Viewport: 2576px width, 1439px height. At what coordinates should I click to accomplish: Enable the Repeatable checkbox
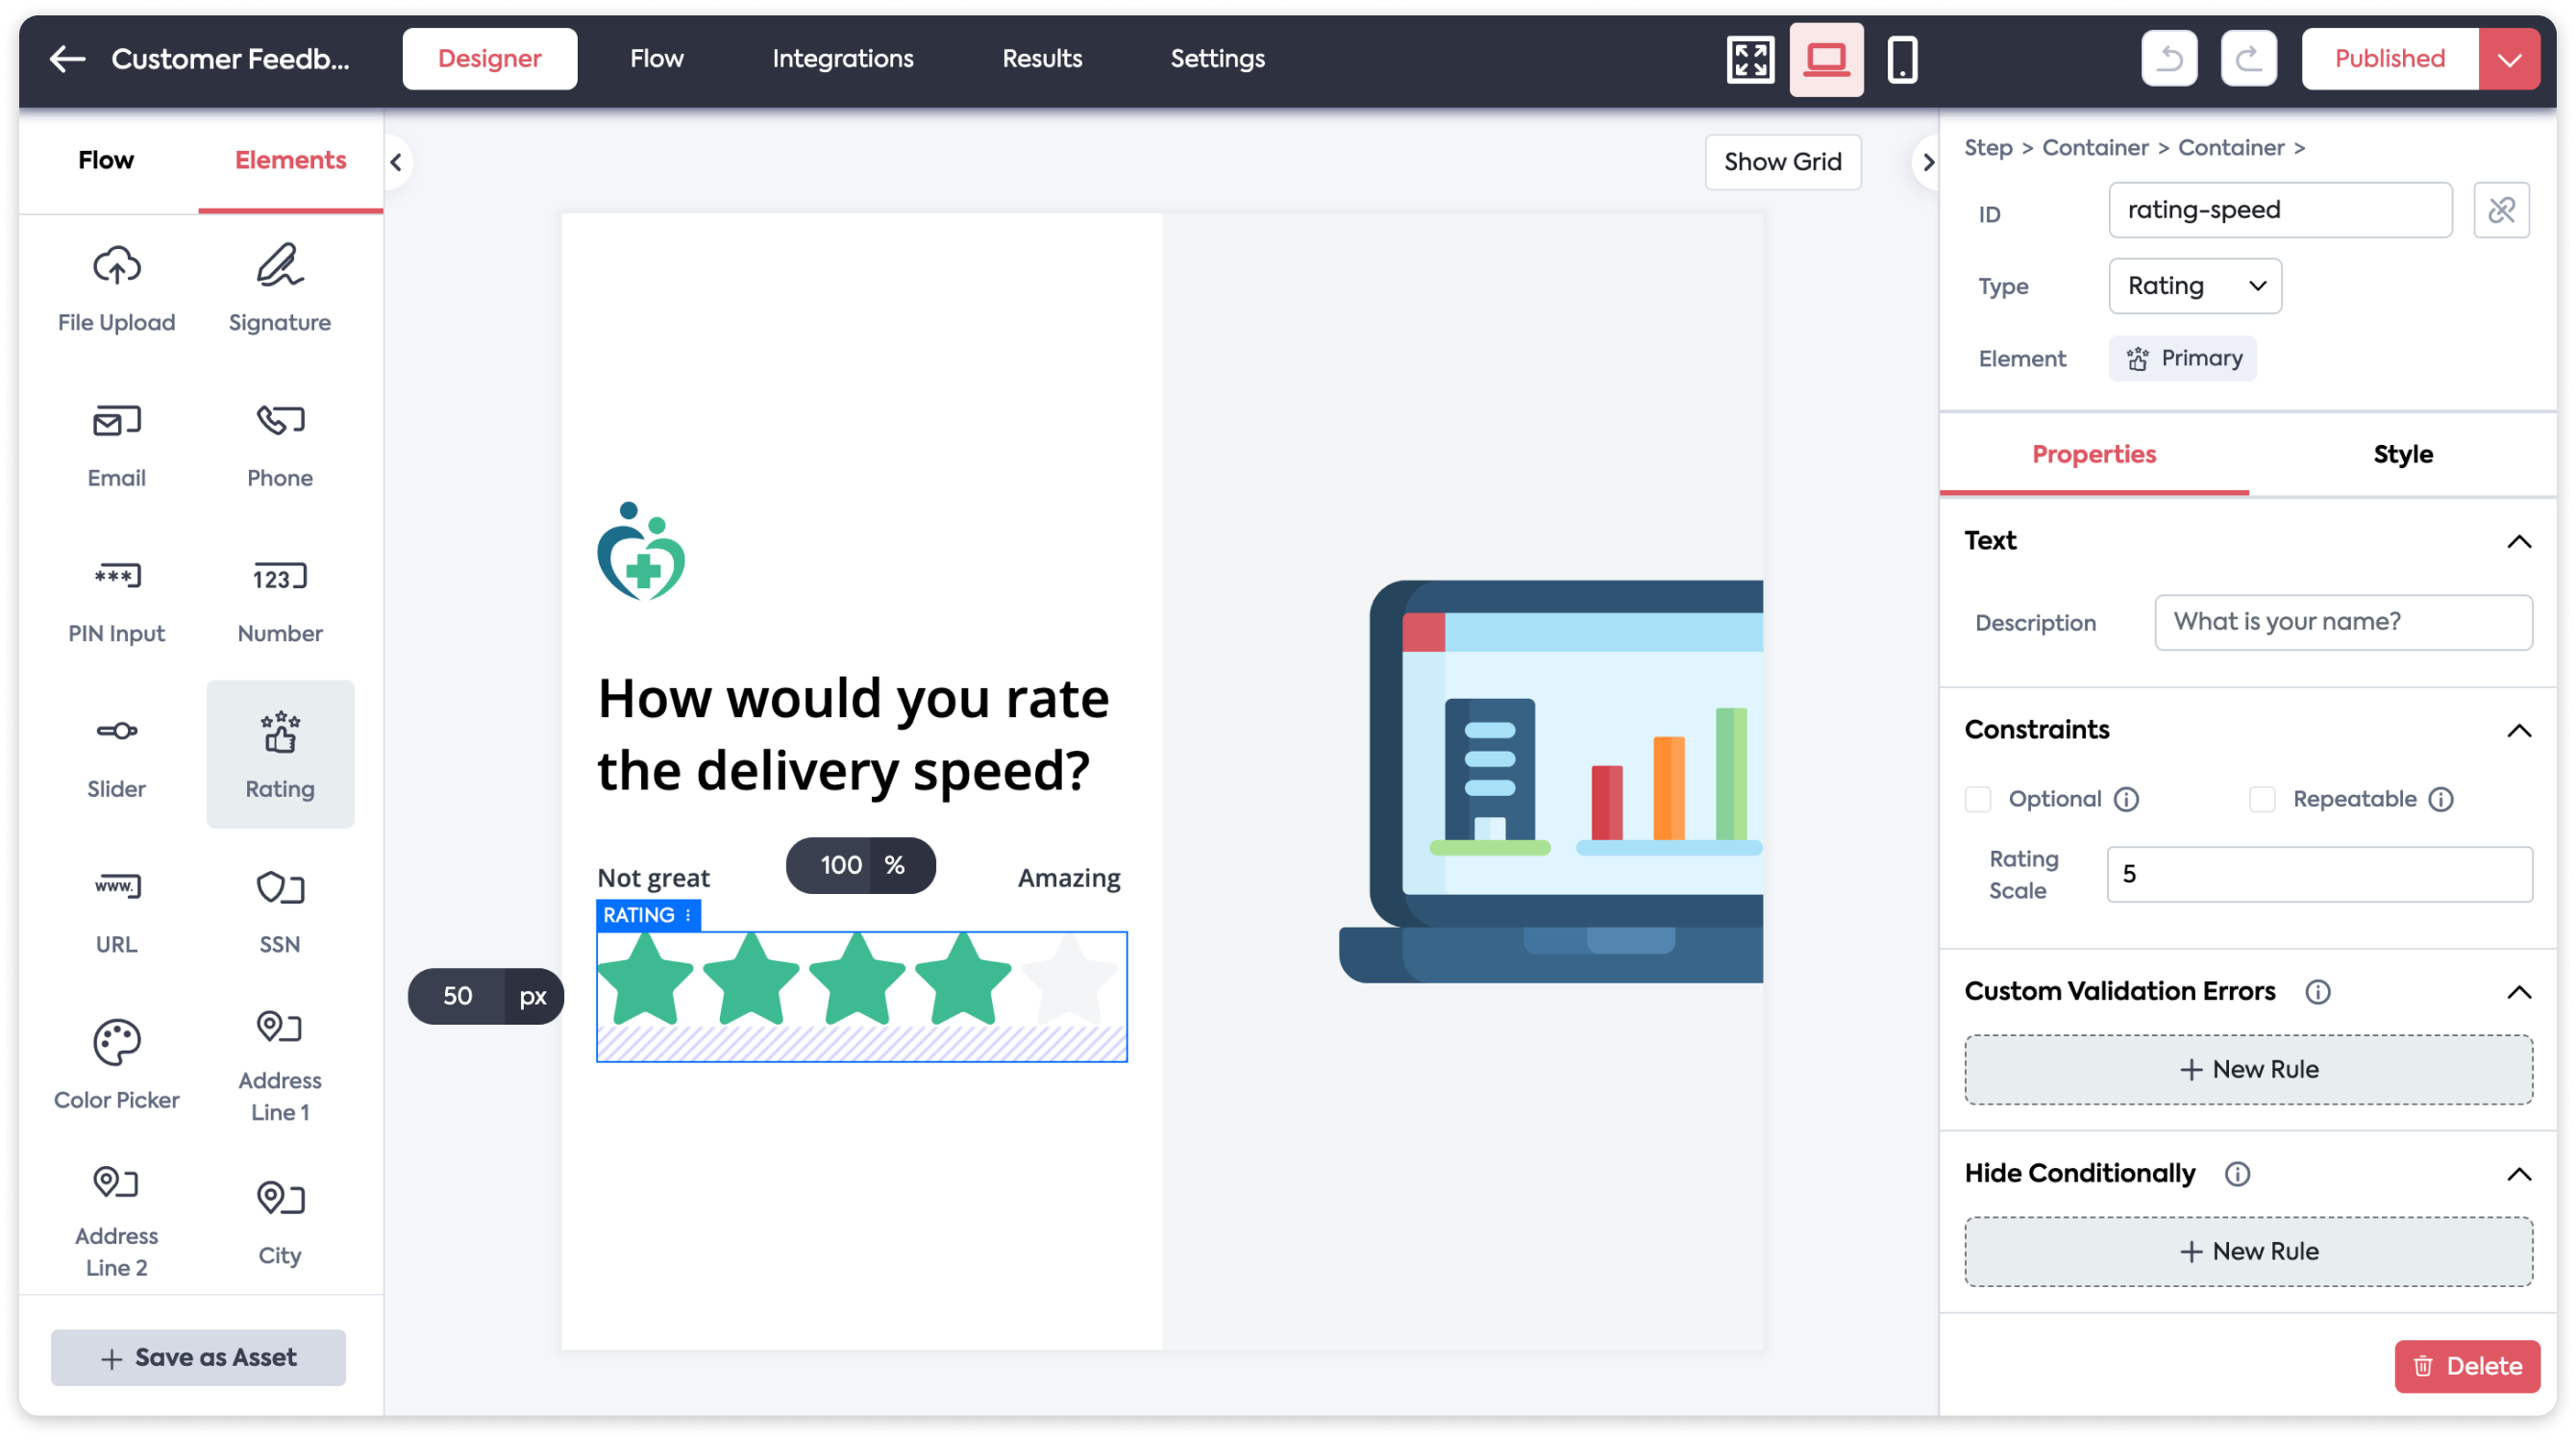[2262, 800]
